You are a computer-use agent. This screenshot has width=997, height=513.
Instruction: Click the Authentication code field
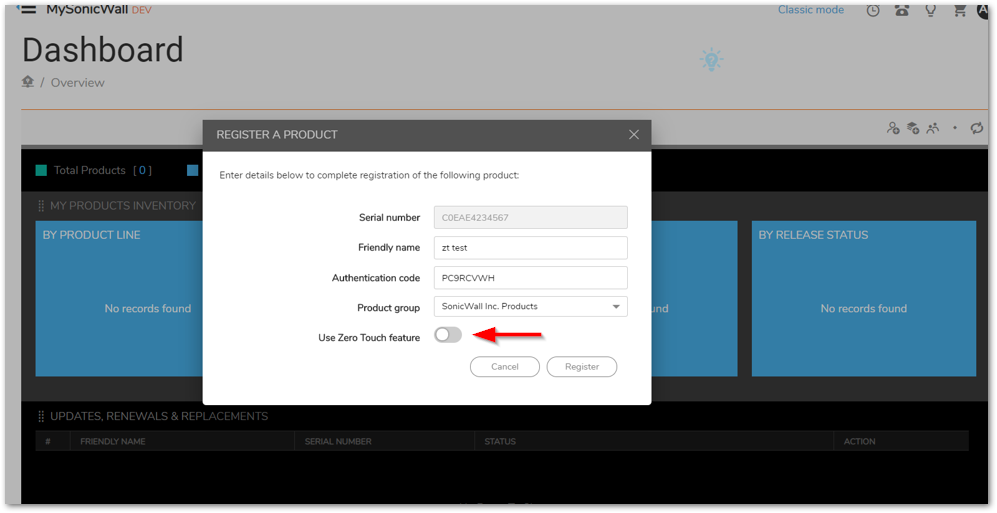[530, 278]
